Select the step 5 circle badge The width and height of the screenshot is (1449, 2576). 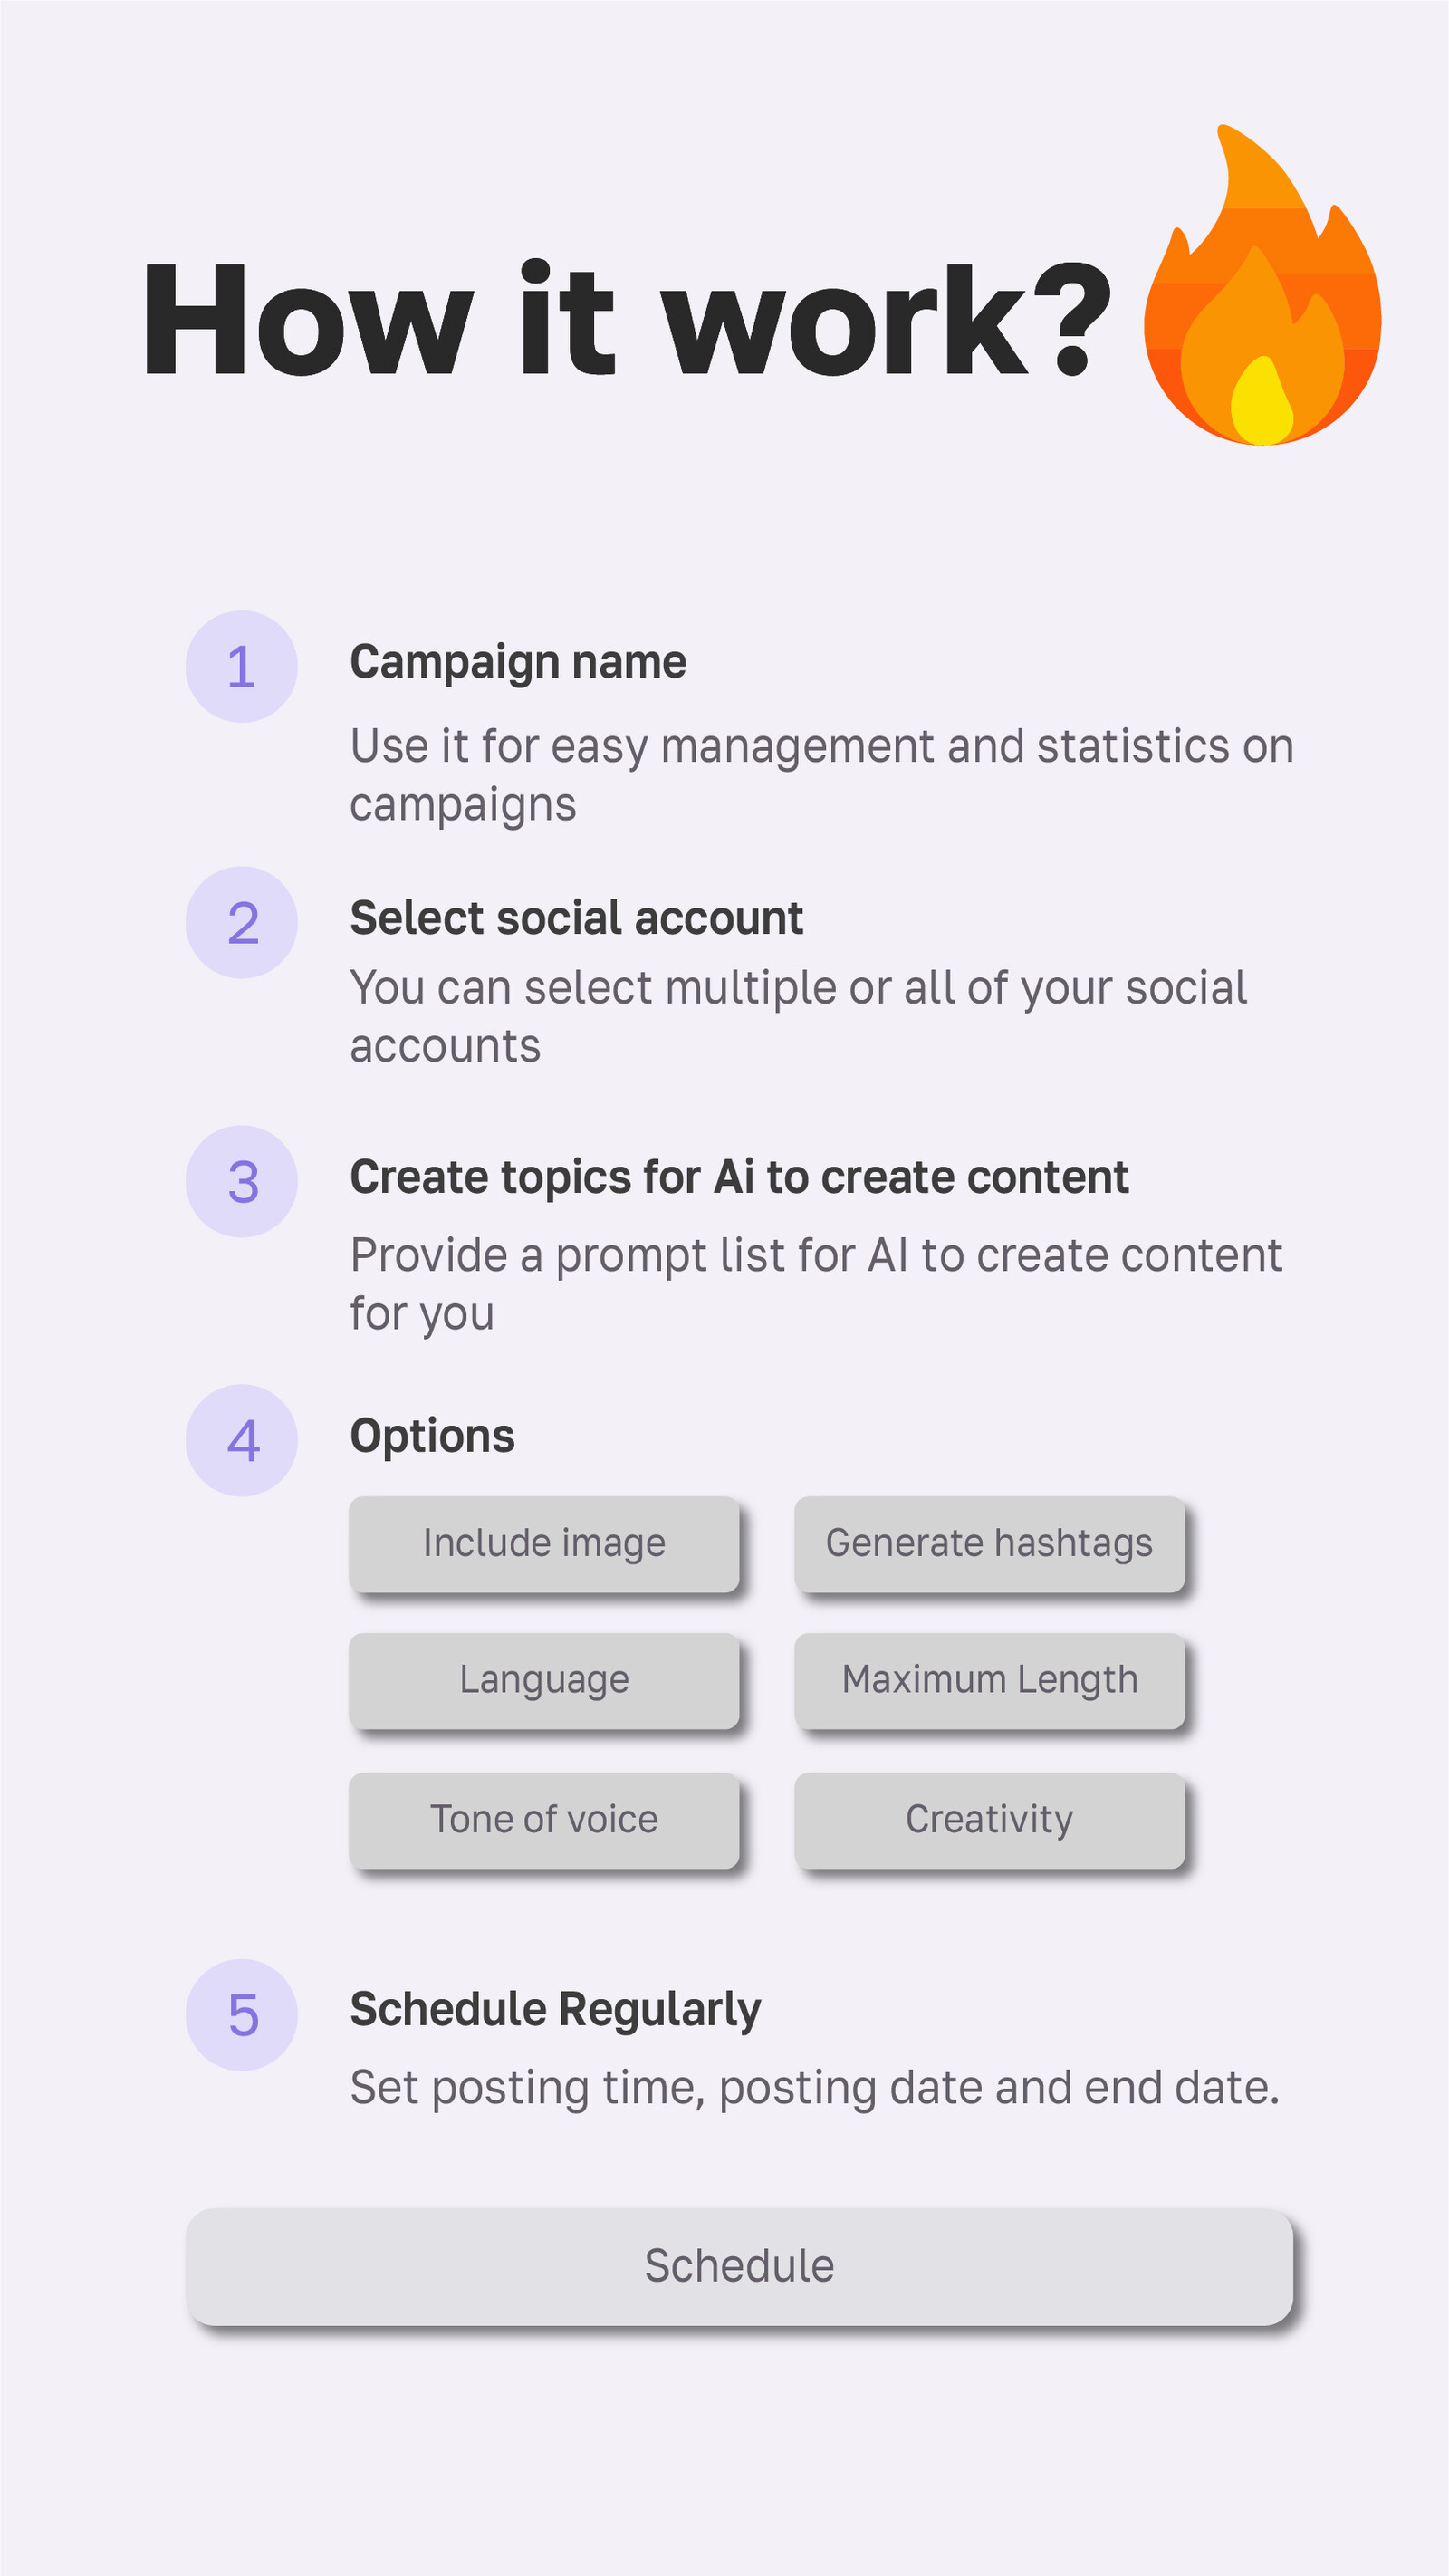[x=242, y=2015]
